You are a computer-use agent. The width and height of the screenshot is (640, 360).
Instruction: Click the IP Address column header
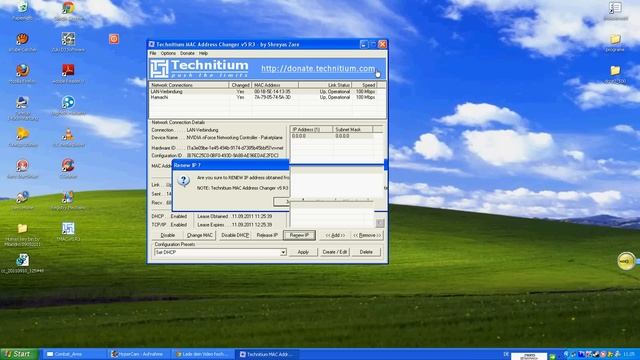pos(311,129)
